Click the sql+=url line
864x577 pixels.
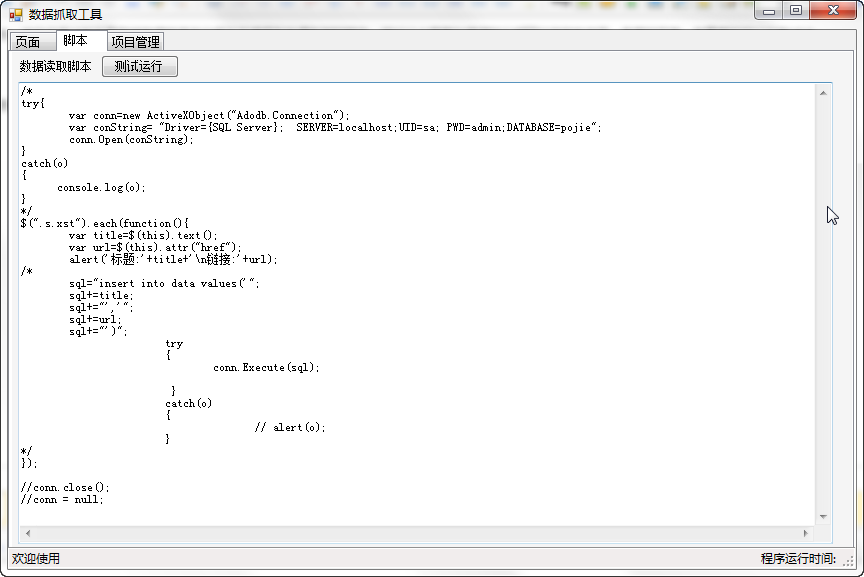[95, 319]
